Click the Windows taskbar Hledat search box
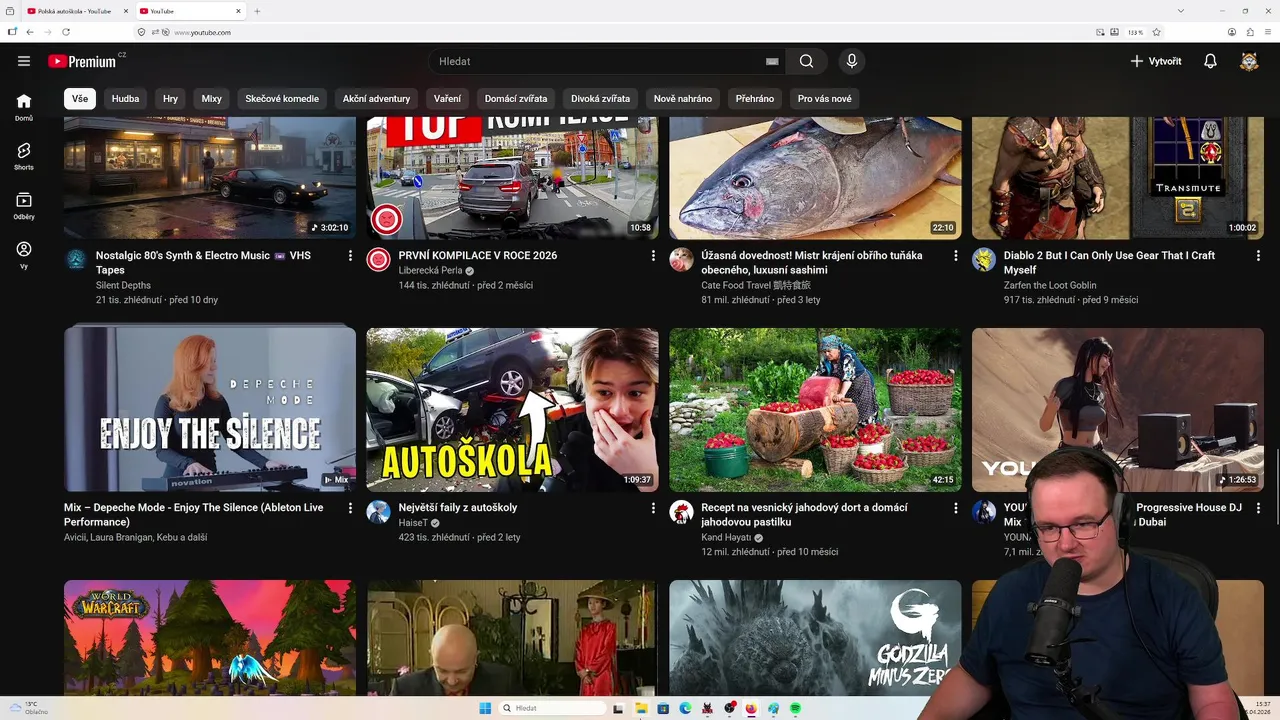 tap(553, 708)
